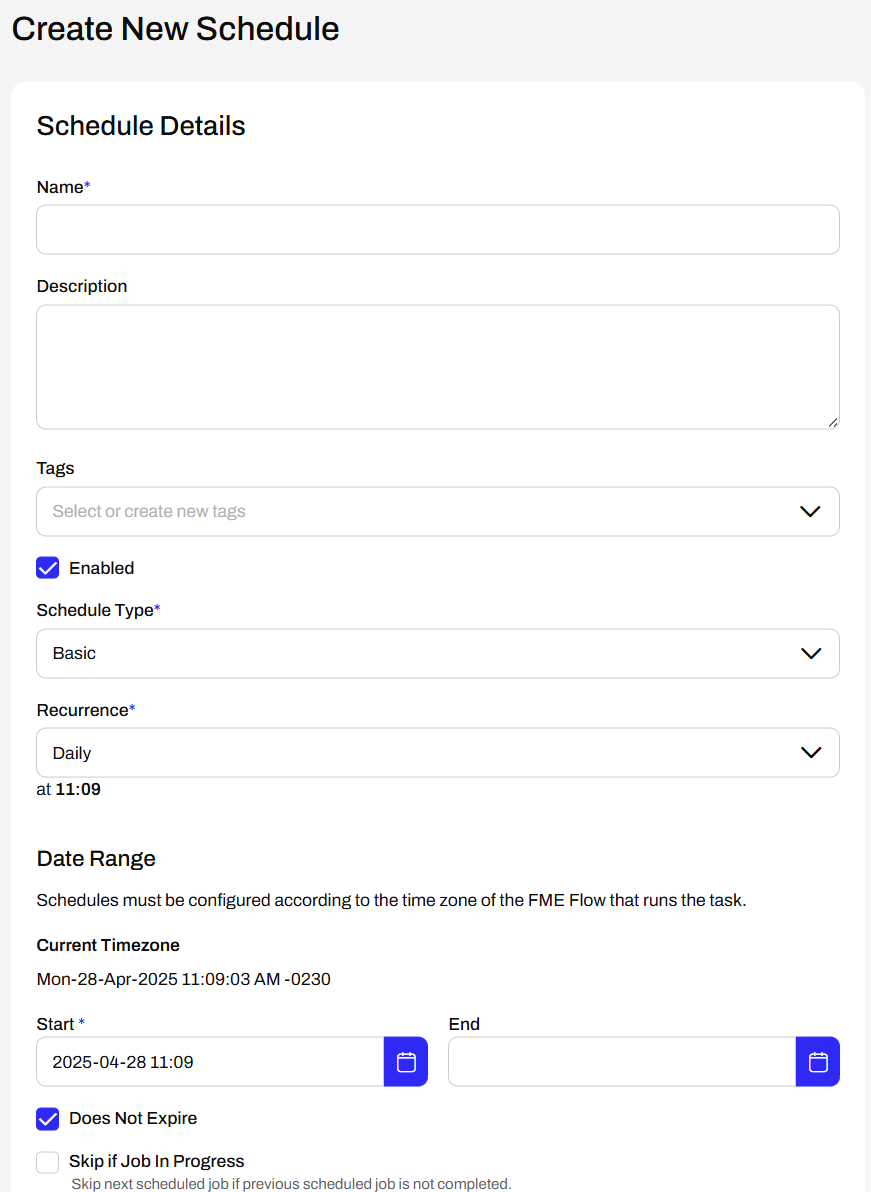Grab the Description box resize handle

[833, 423]
